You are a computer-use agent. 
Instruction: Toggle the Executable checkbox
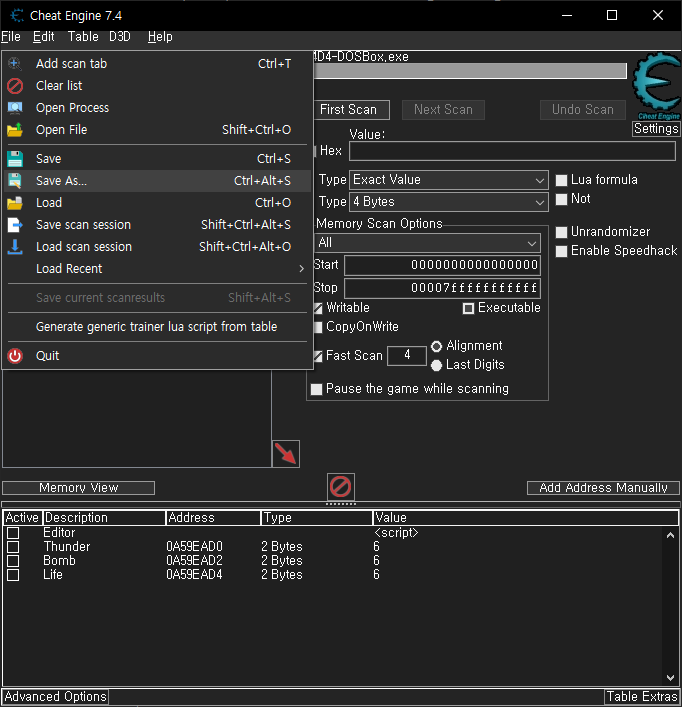point(468,308)
